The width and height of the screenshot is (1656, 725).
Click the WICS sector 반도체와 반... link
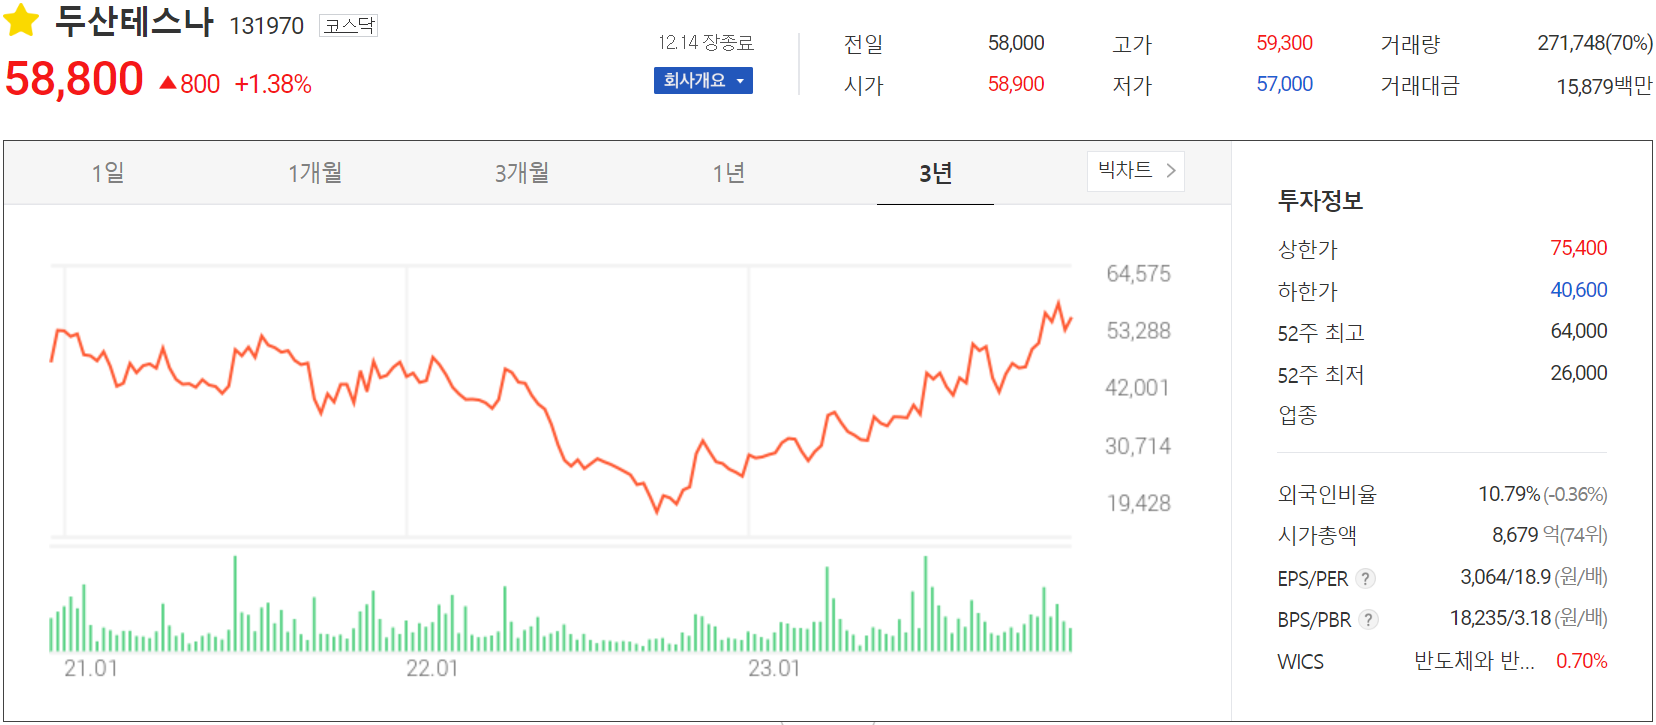pyautogui.click(x=1474, y=661)
